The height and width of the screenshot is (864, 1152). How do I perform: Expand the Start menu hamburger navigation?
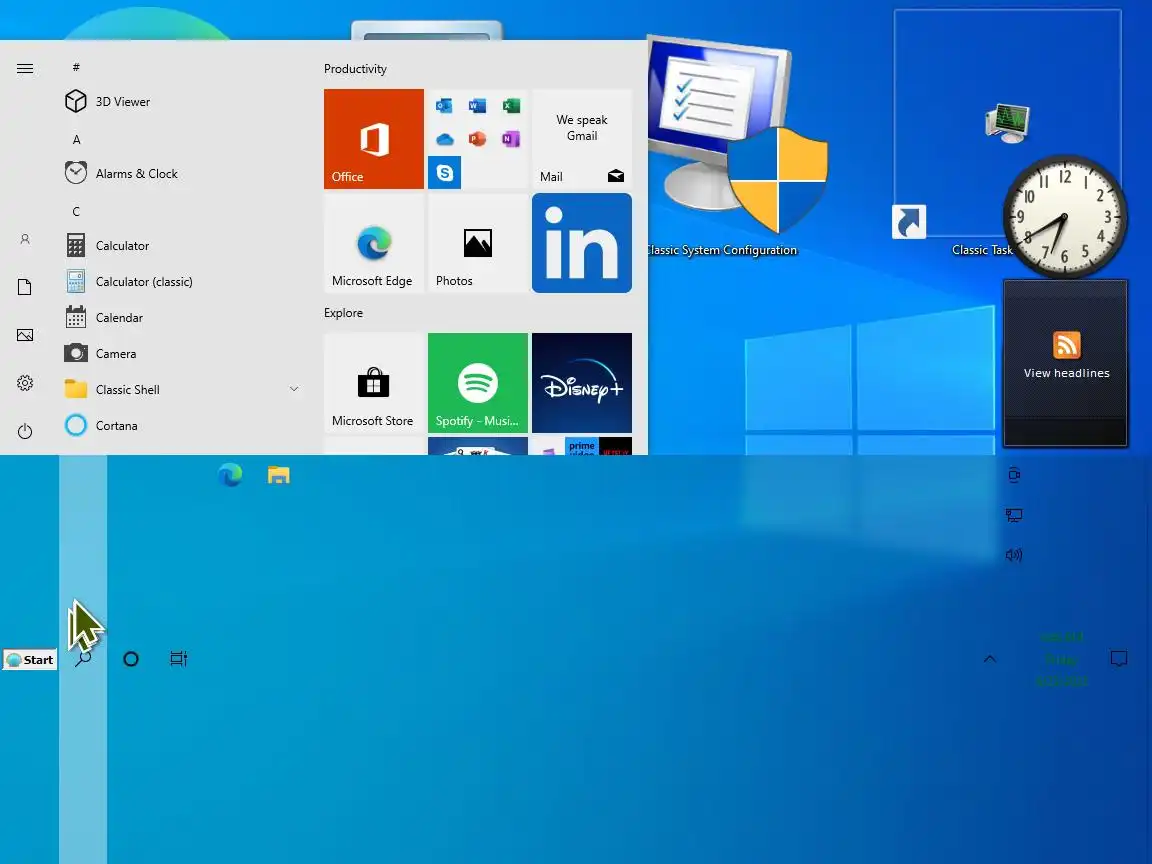point(25,68)
